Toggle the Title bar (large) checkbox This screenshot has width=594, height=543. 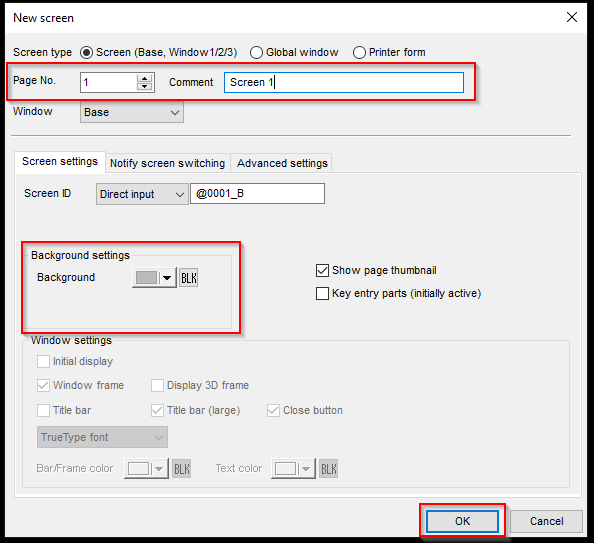coord(157,410)
